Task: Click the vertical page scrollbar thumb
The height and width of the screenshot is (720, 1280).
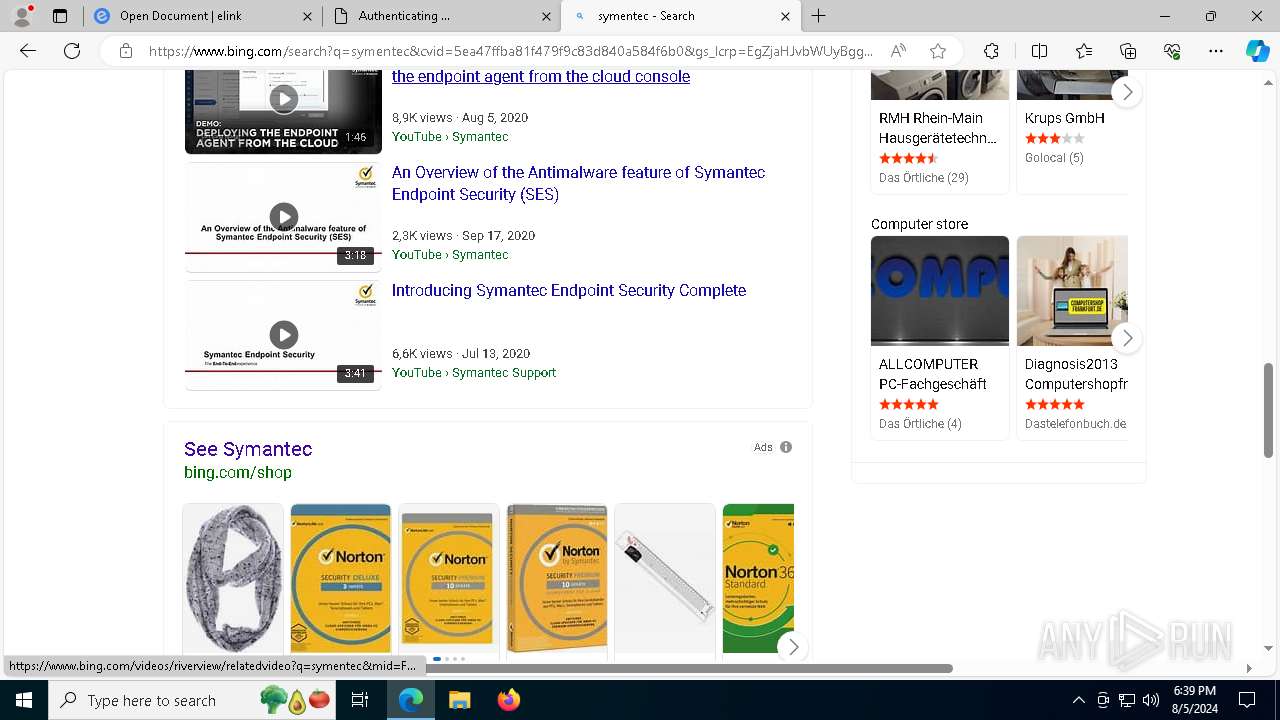Action: [1269, 410]
